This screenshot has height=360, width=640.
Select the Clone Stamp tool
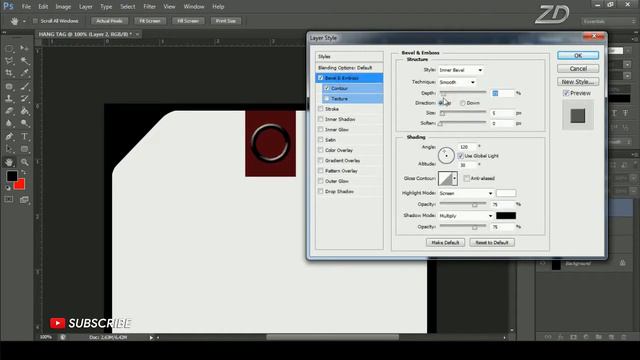point(9,98)
